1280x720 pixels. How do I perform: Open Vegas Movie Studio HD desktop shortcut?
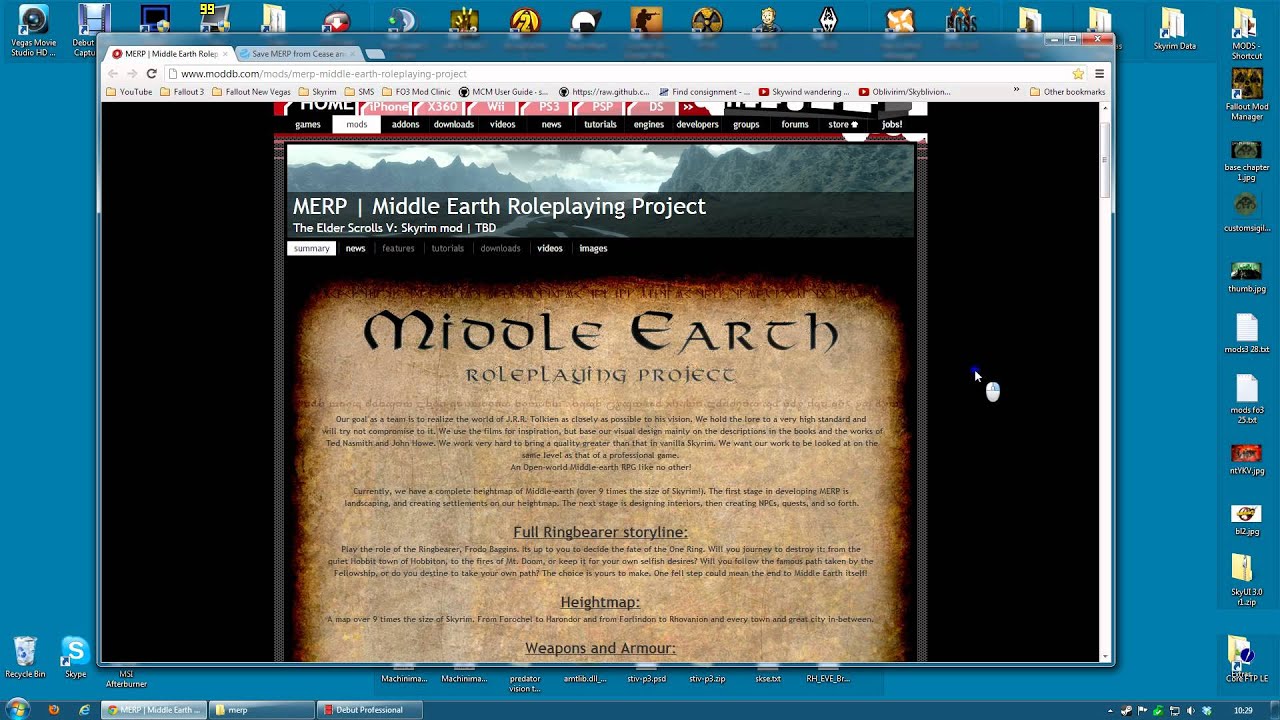point(33,31)
